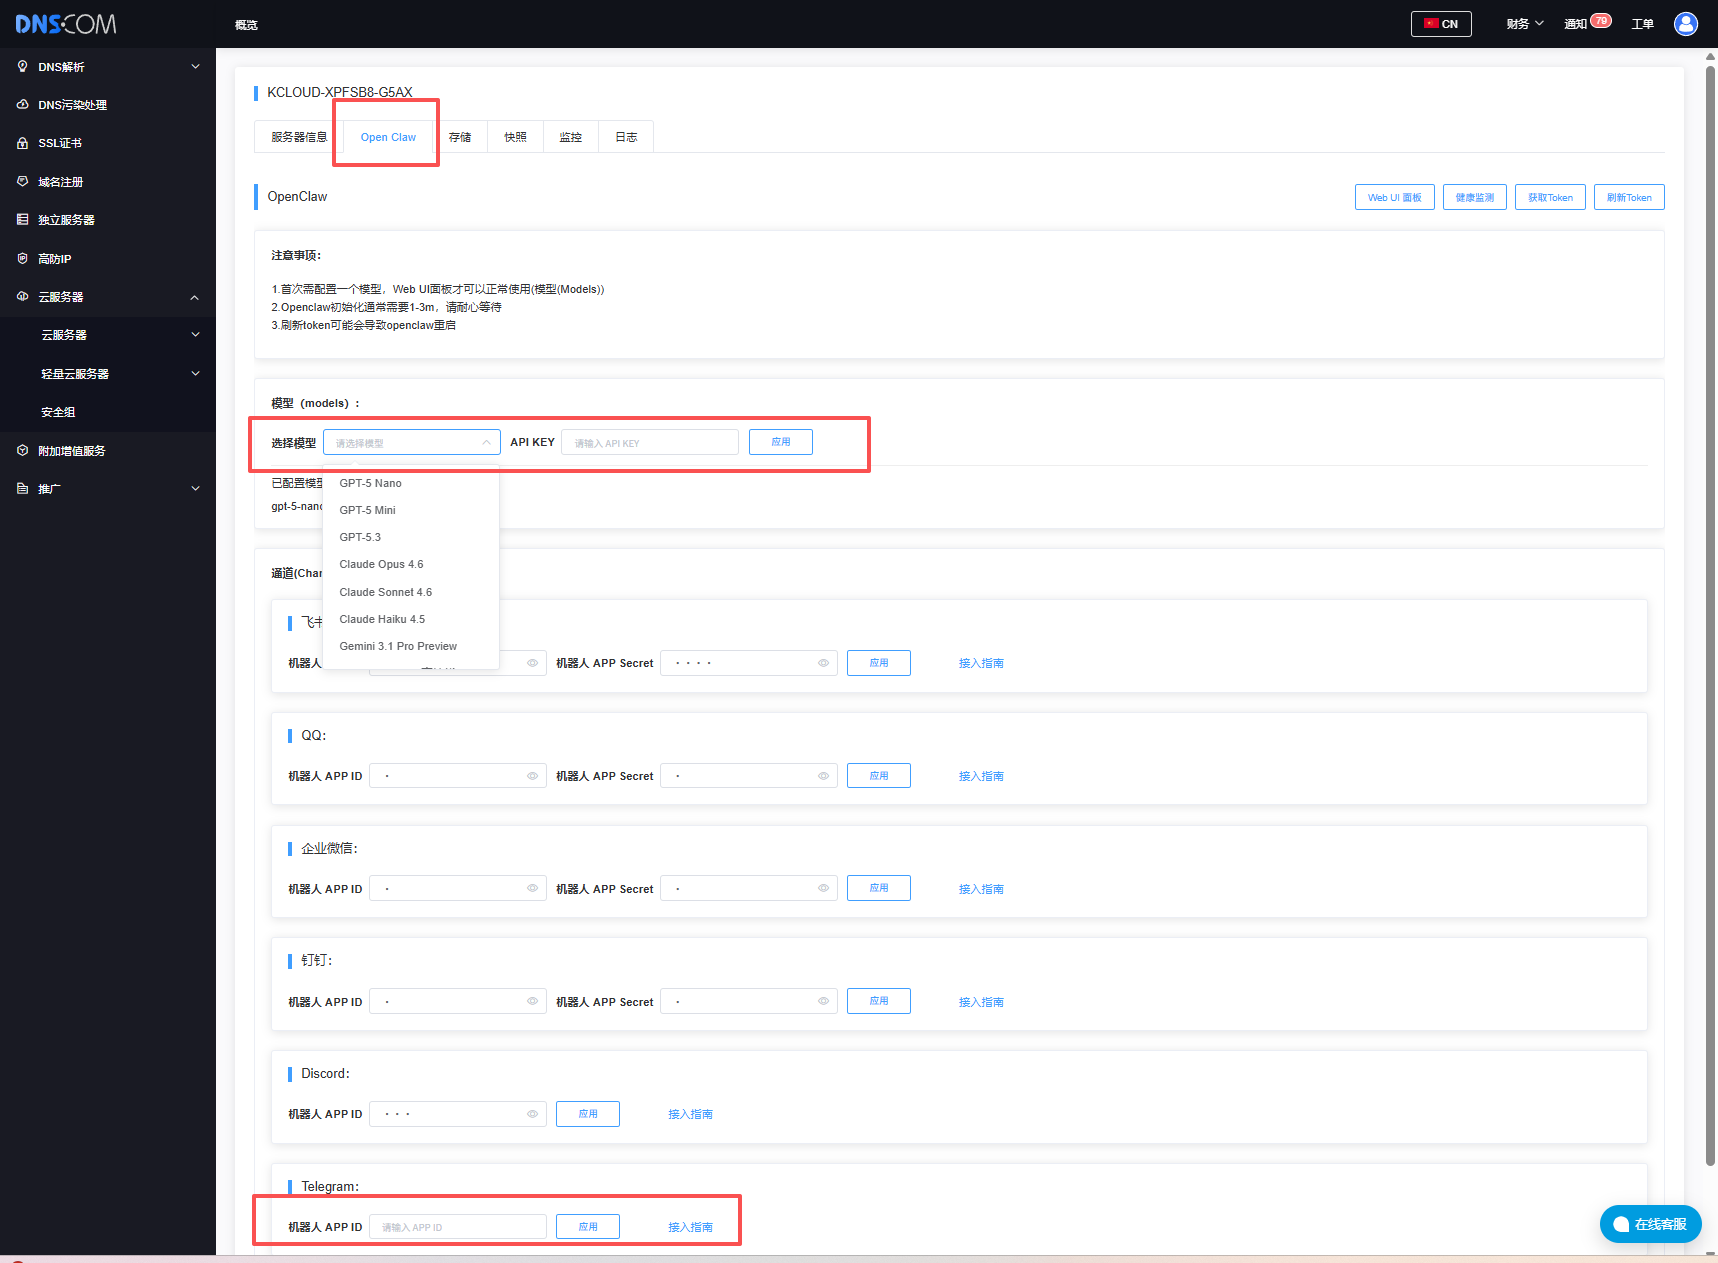Open the user avatar profile icon
1718x1263 pixels.
coord(1685,24)
